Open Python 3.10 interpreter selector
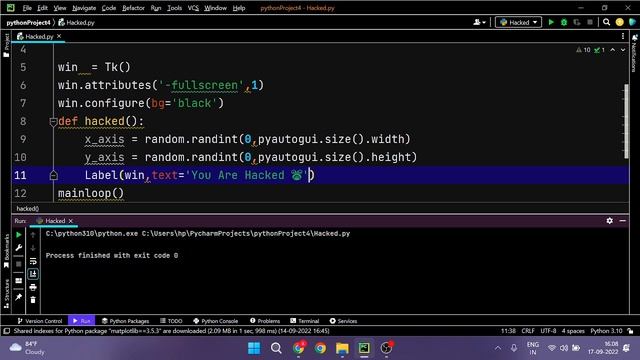The width and height of the screenshot is (640, 360). pos(606,331)
